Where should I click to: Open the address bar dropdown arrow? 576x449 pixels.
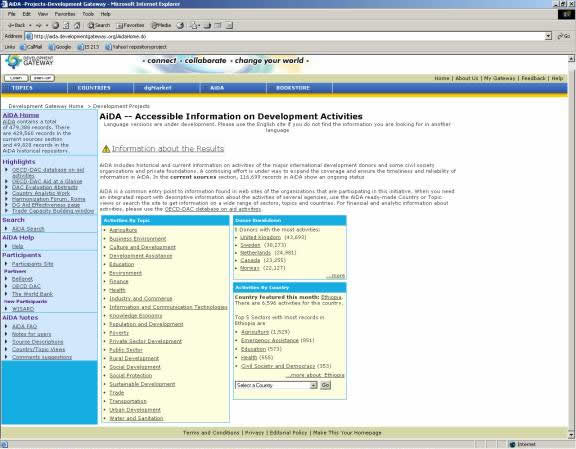(x=548, y=36)
